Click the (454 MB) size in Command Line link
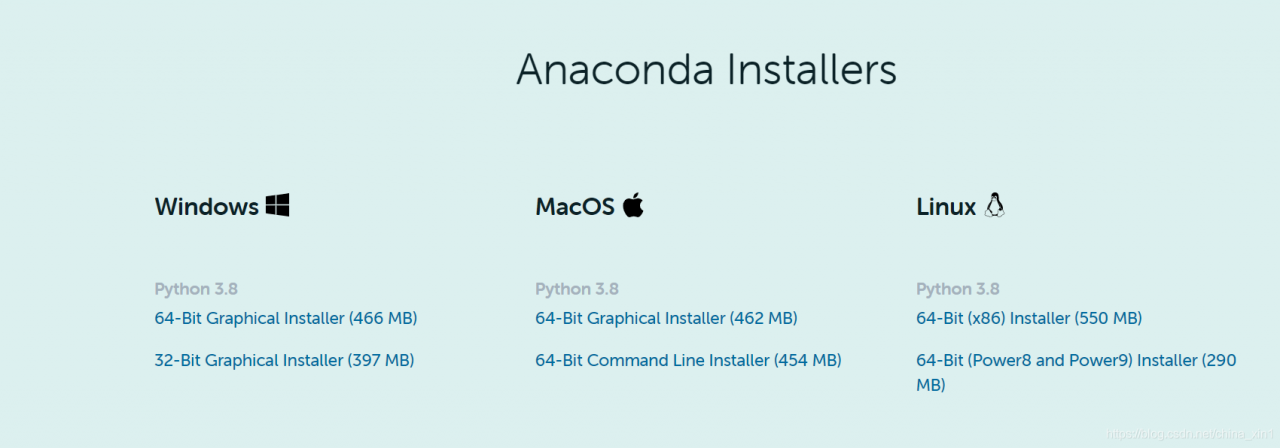Screen dimensions: 1280x448 808,360
